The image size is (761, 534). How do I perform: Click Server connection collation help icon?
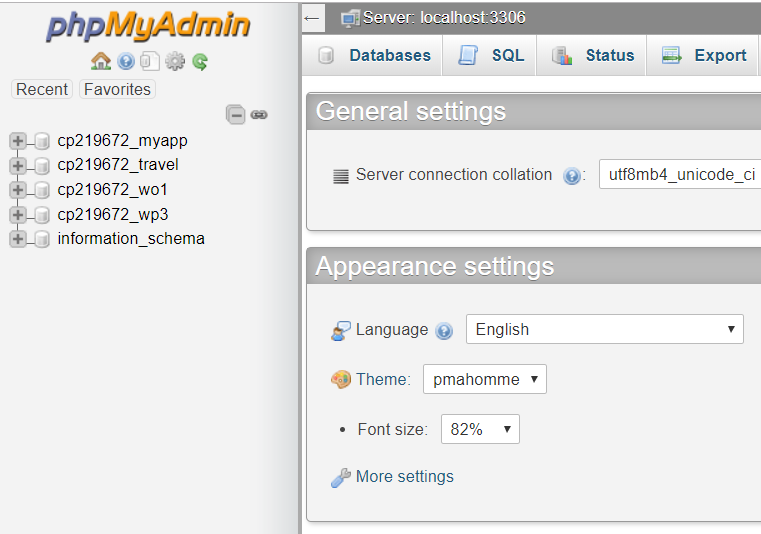pos(572,175)
